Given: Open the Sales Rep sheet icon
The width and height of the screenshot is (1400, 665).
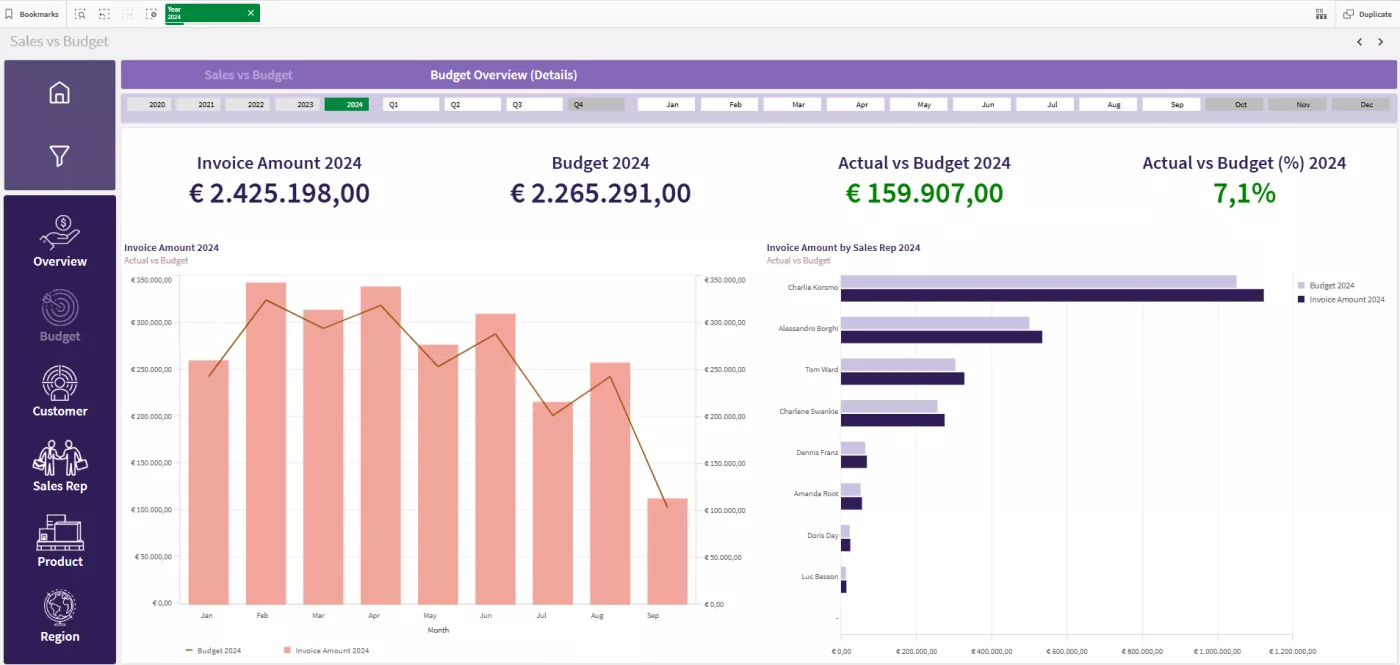Looking at the screenshot, I should (59, 463).
